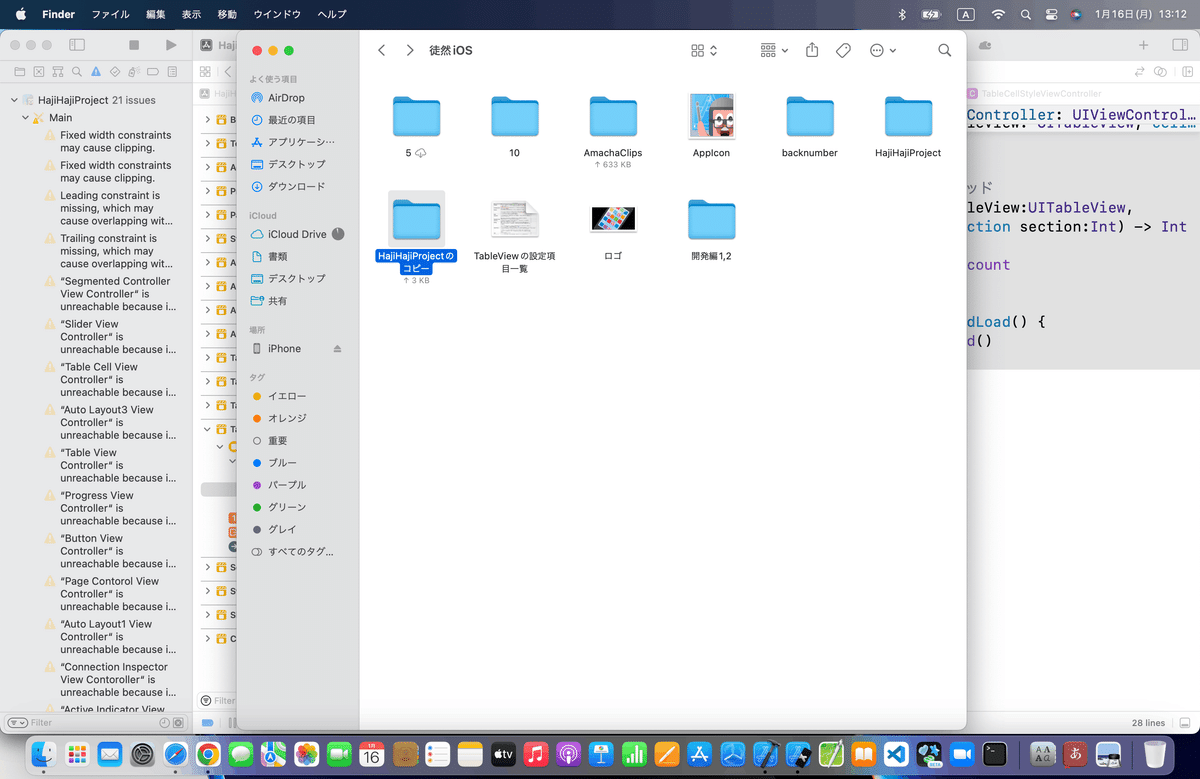Show すべてのタグ in sidebar
Viewport: 1200px width, 779px height.
coord(298,551)
